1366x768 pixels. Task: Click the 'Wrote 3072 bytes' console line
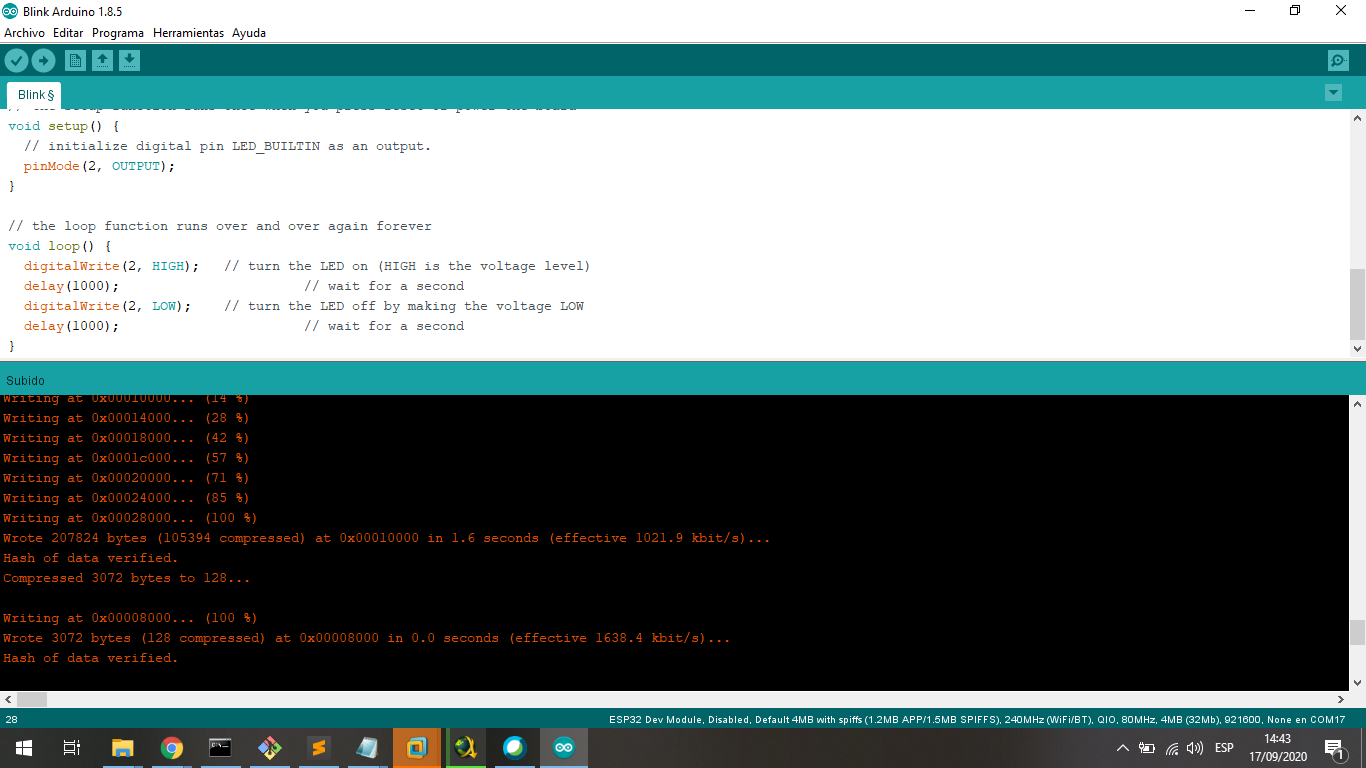click(367, 638)
